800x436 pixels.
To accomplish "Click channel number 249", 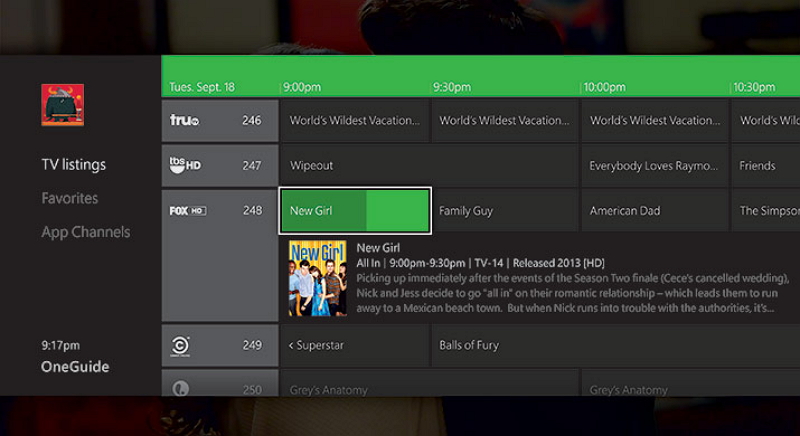I will 252,345.
